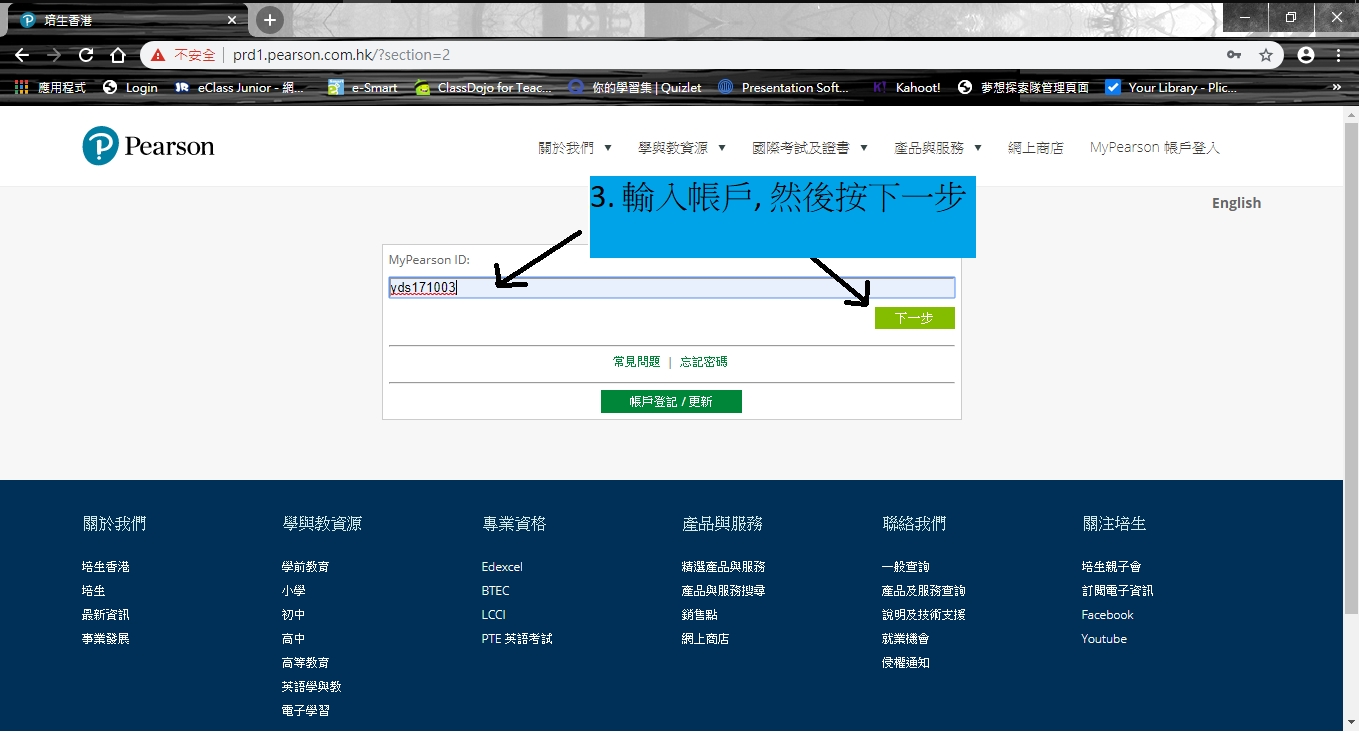Open a new tab with the plus button
This screenshot has height=731, width=1359.
[x=270, y=19]
